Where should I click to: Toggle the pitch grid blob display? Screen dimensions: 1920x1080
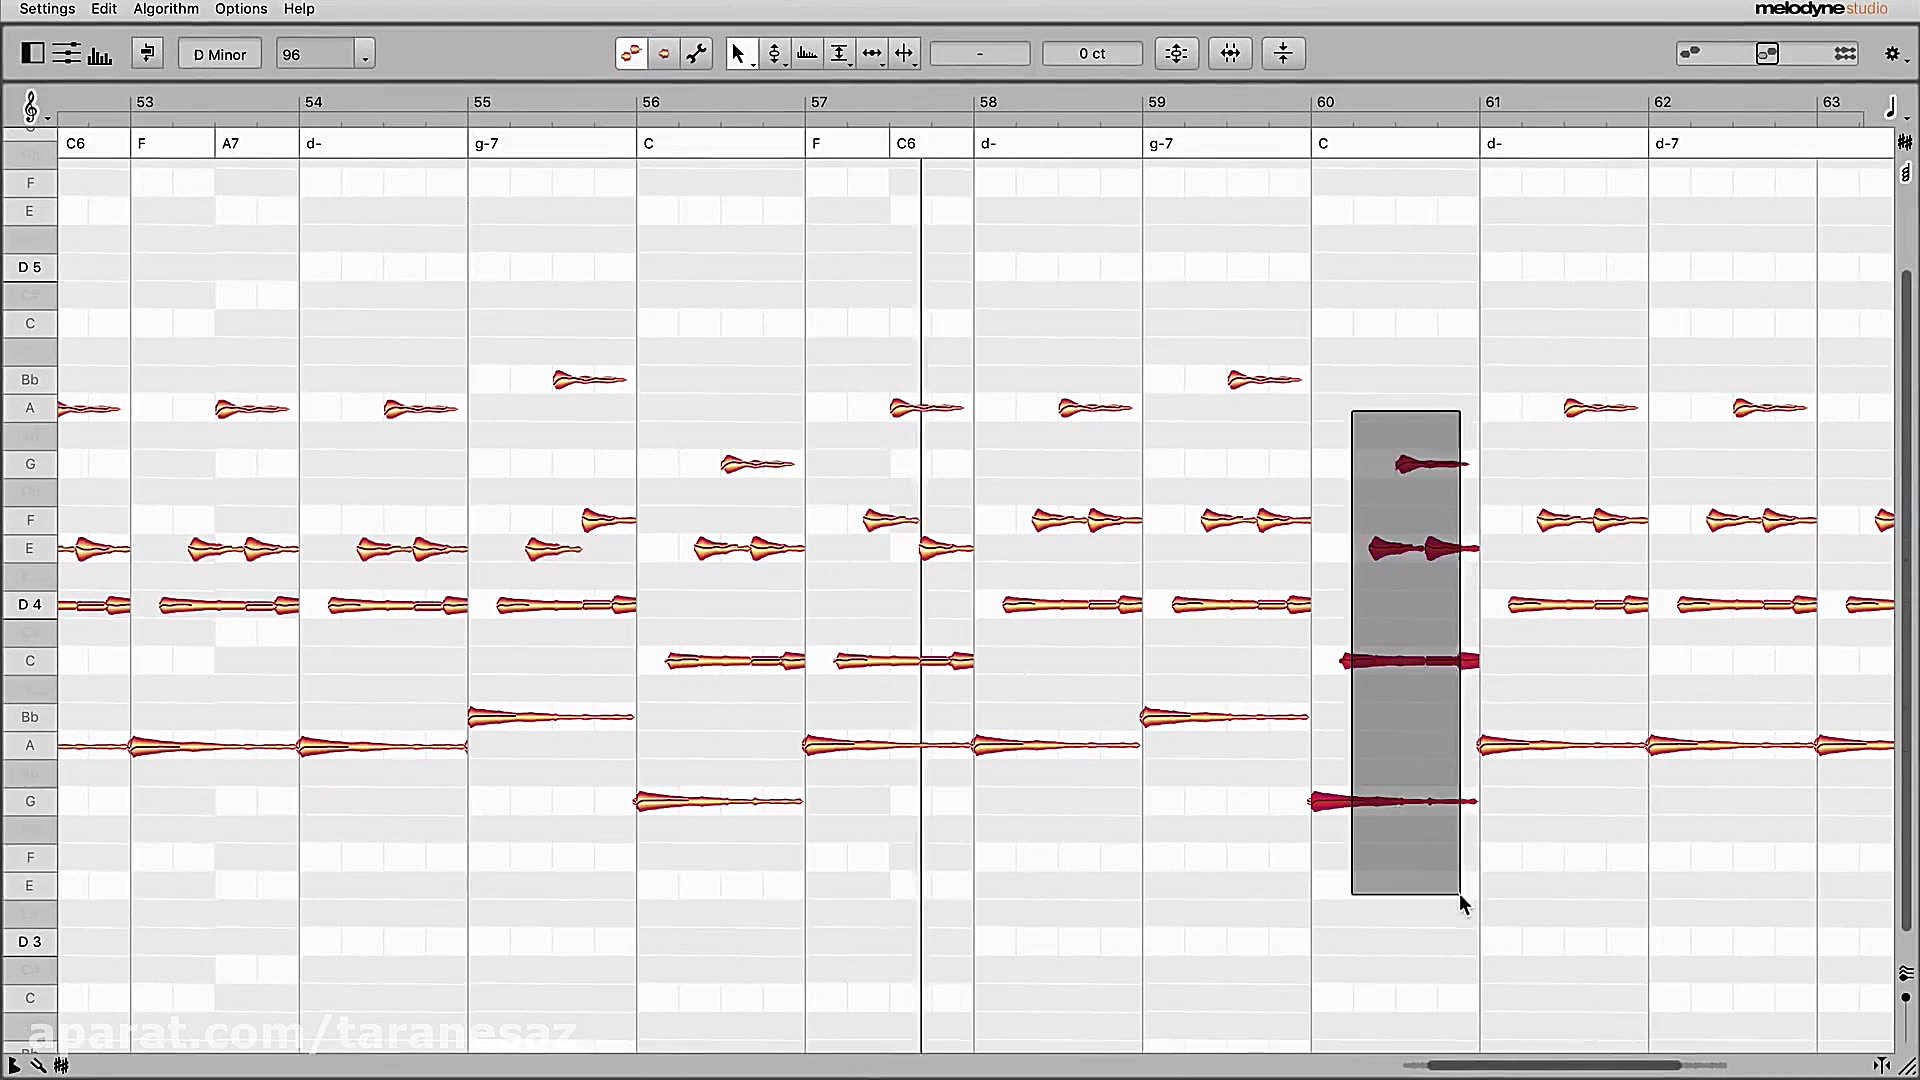[631, 53]
